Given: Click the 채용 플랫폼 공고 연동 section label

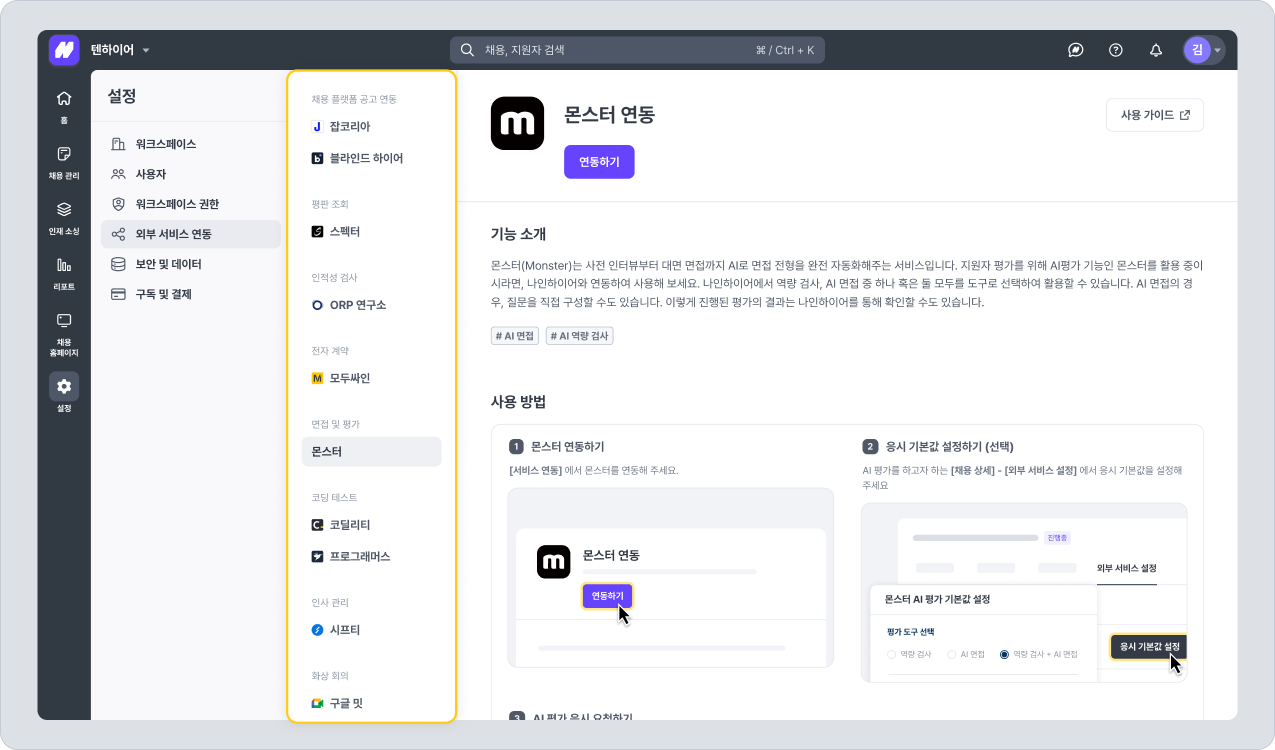Looking at the screenshot, I should click(354, 99).
